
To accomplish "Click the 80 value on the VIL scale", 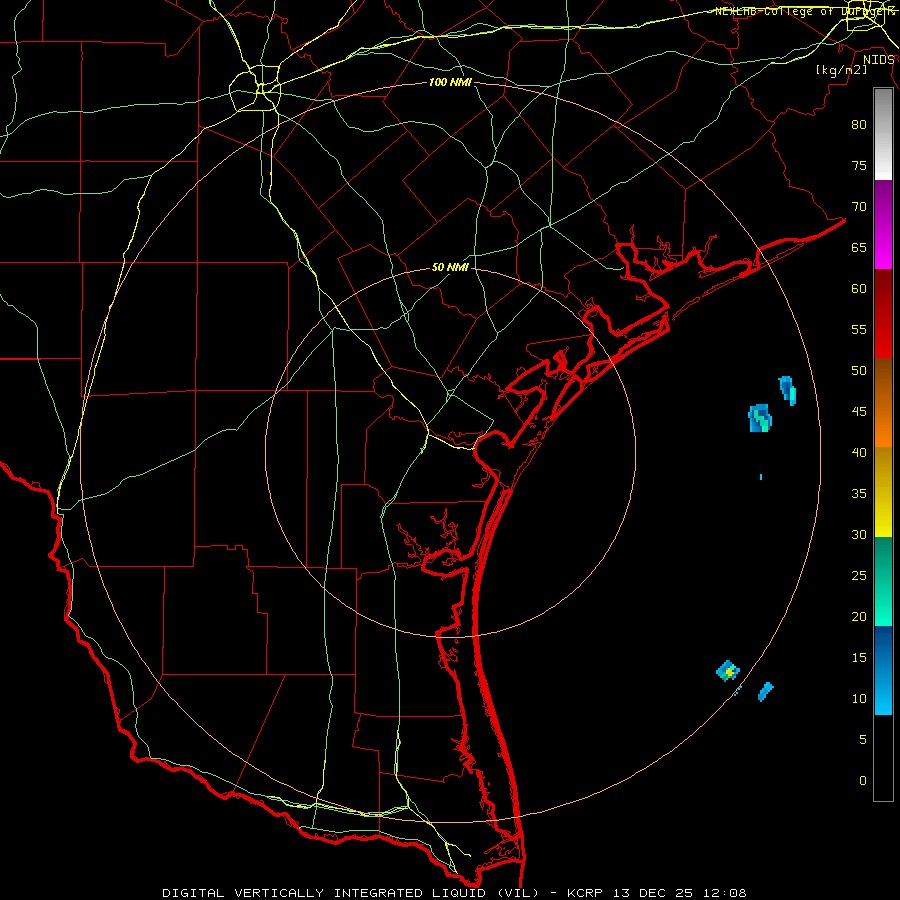I will (859, 125).
